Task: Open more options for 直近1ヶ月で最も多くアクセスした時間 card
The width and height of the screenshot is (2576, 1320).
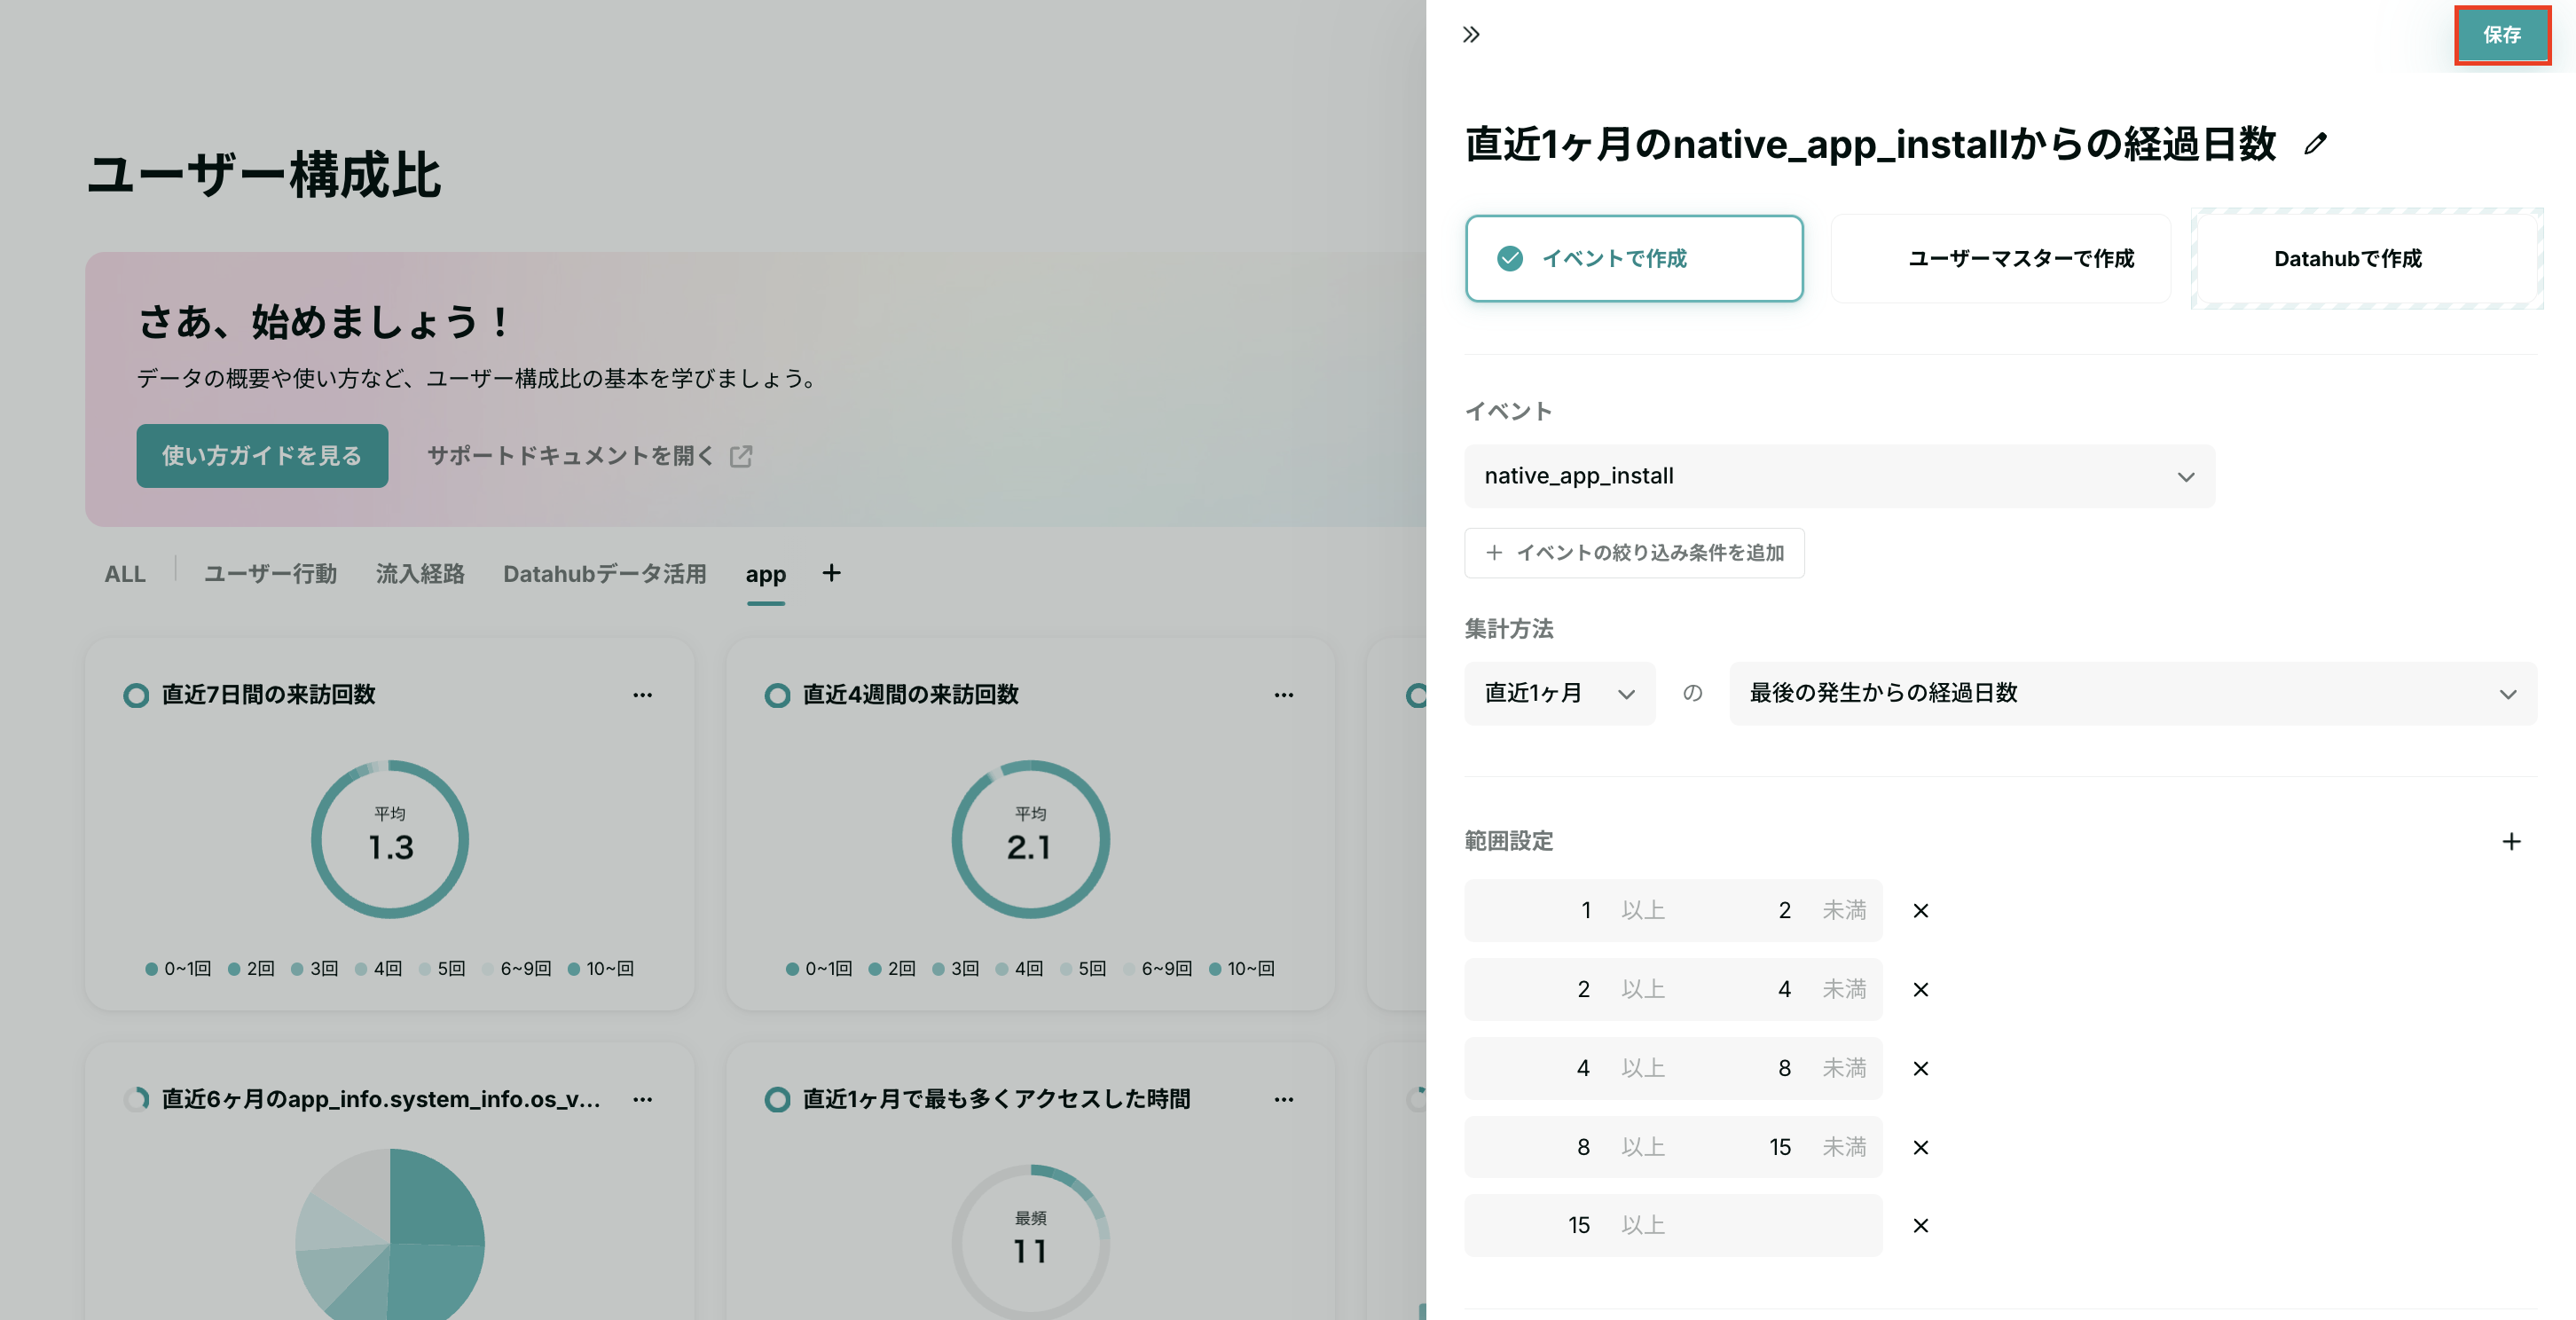Action: click(x=1283, y=1100)
